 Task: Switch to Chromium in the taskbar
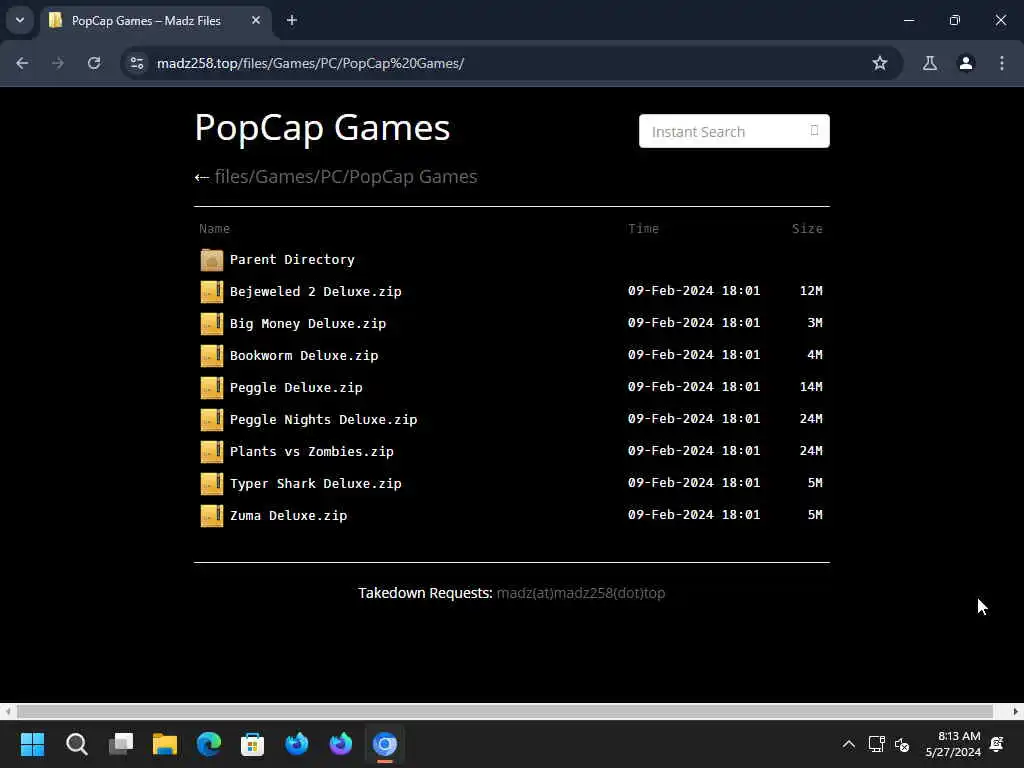pyautogui.click(x=385, y=744)
